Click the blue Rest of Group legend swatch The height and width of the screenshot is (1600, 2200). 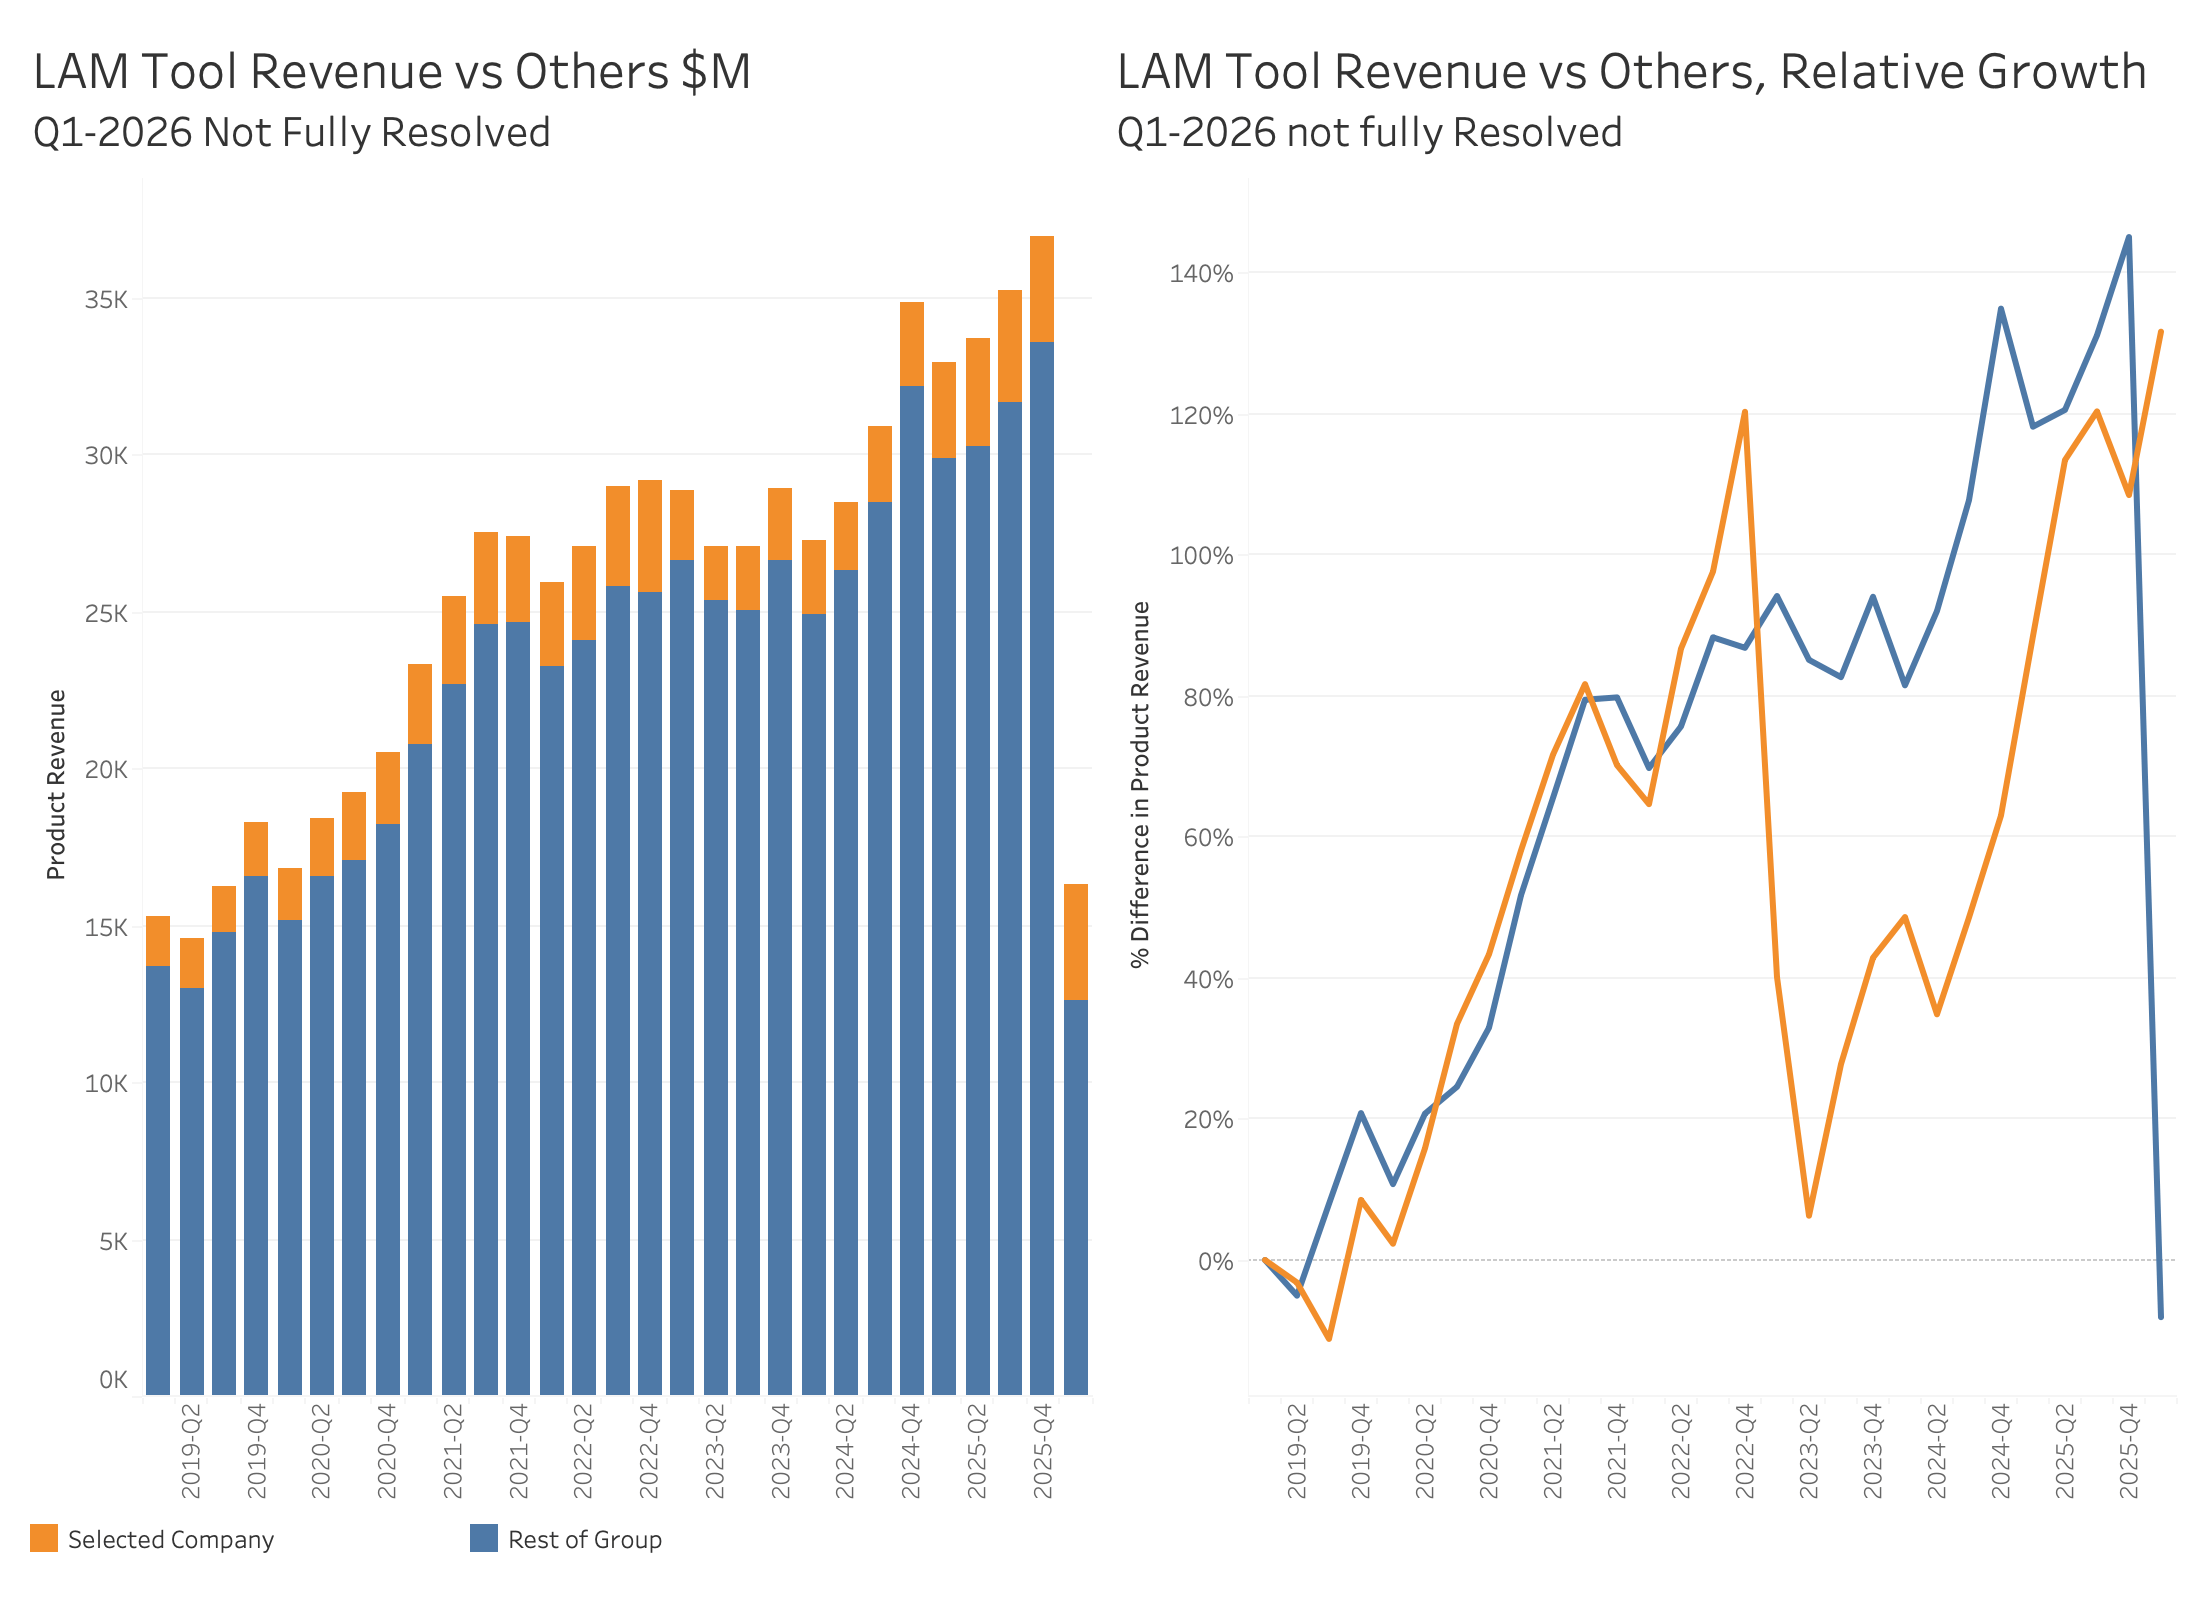point(484,1538)
